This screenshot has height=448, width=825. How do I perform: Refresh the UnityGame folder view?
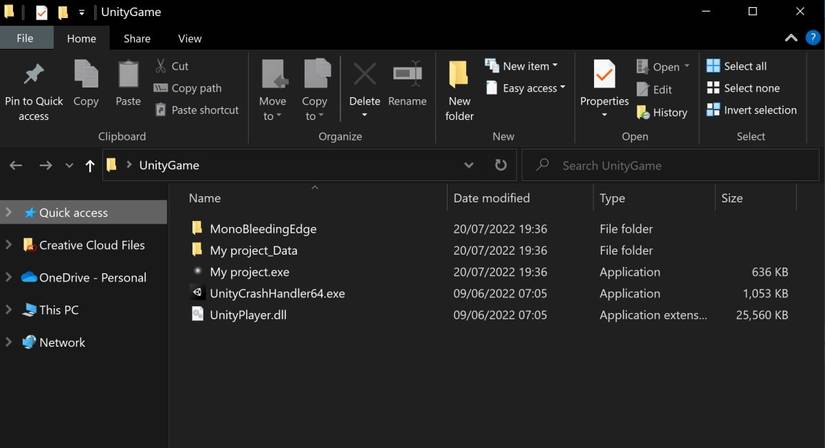[x=501, y=165]
